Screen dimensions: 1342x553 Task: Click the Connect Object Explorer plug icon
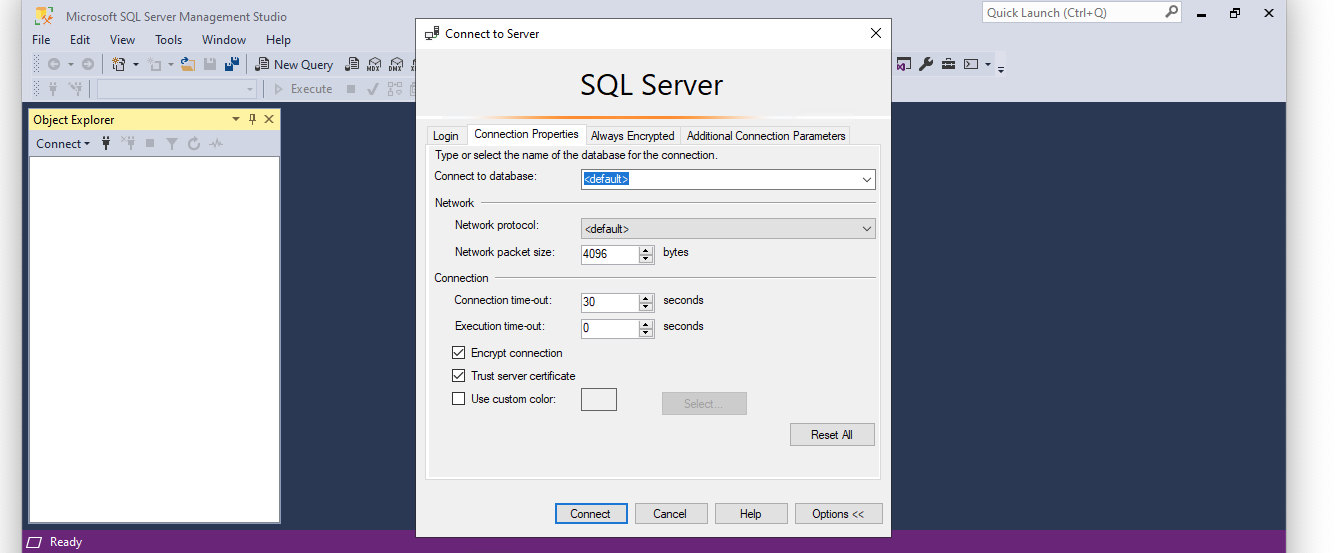tap(106, 144)
